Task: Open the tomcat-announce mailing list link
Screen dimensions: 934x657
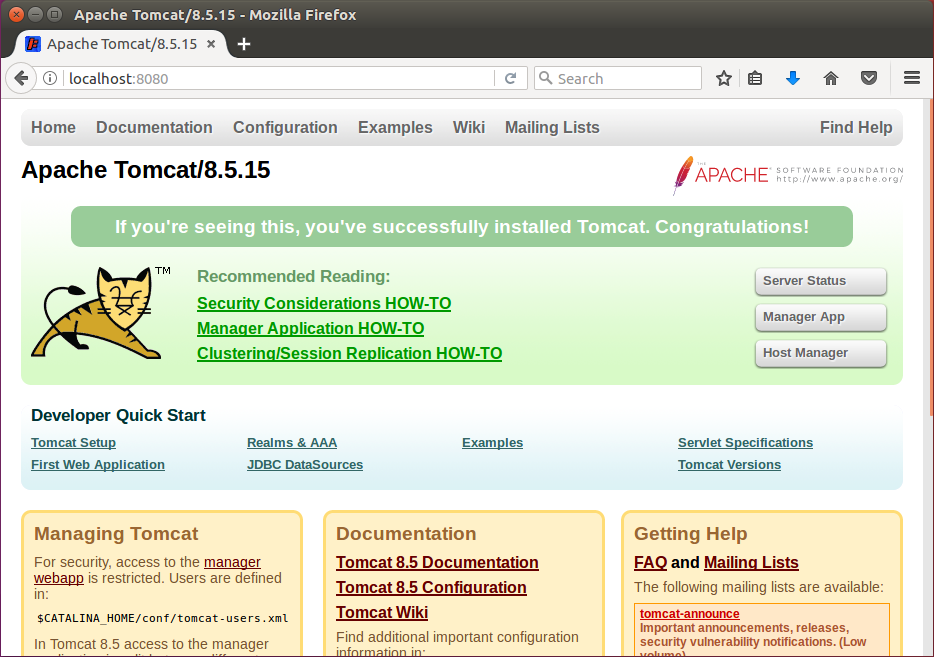Action: pos(689,614)
